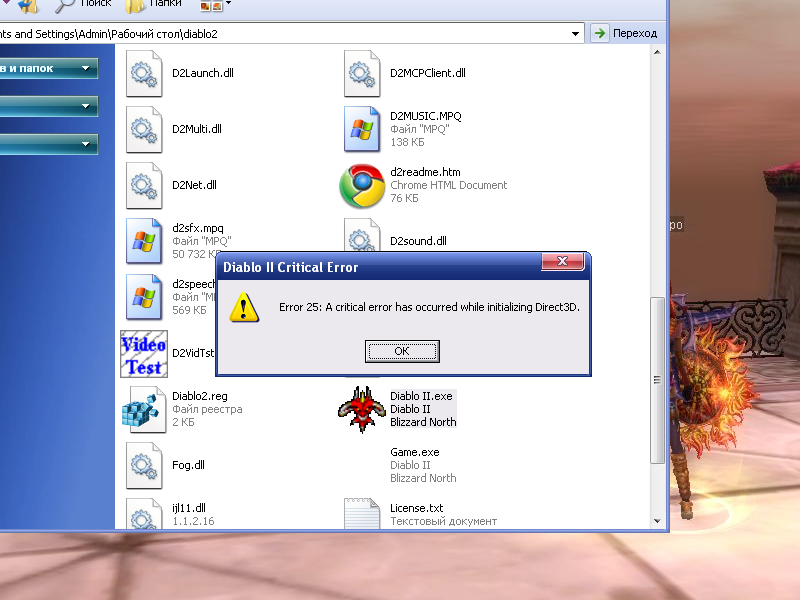Viewport: 800px width, 600px height.
Task: Select the ijl11.dll file name
Action: pos(188,508)
